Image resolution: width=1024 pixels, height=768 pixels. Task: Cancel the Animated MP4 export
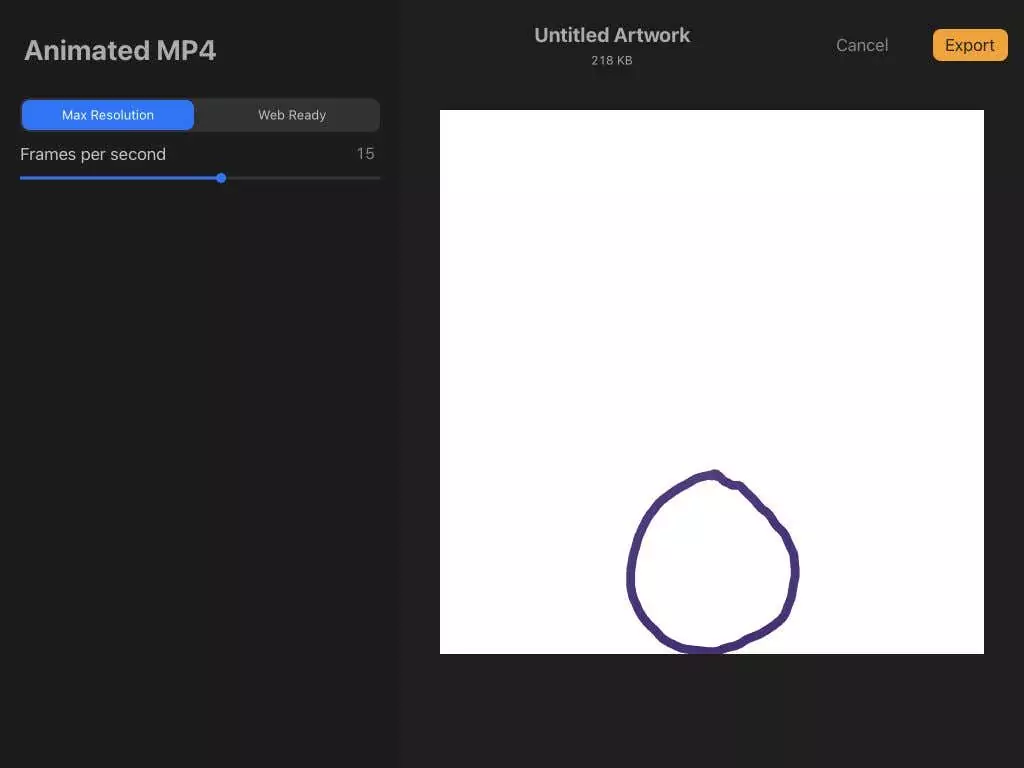point(862,45)
